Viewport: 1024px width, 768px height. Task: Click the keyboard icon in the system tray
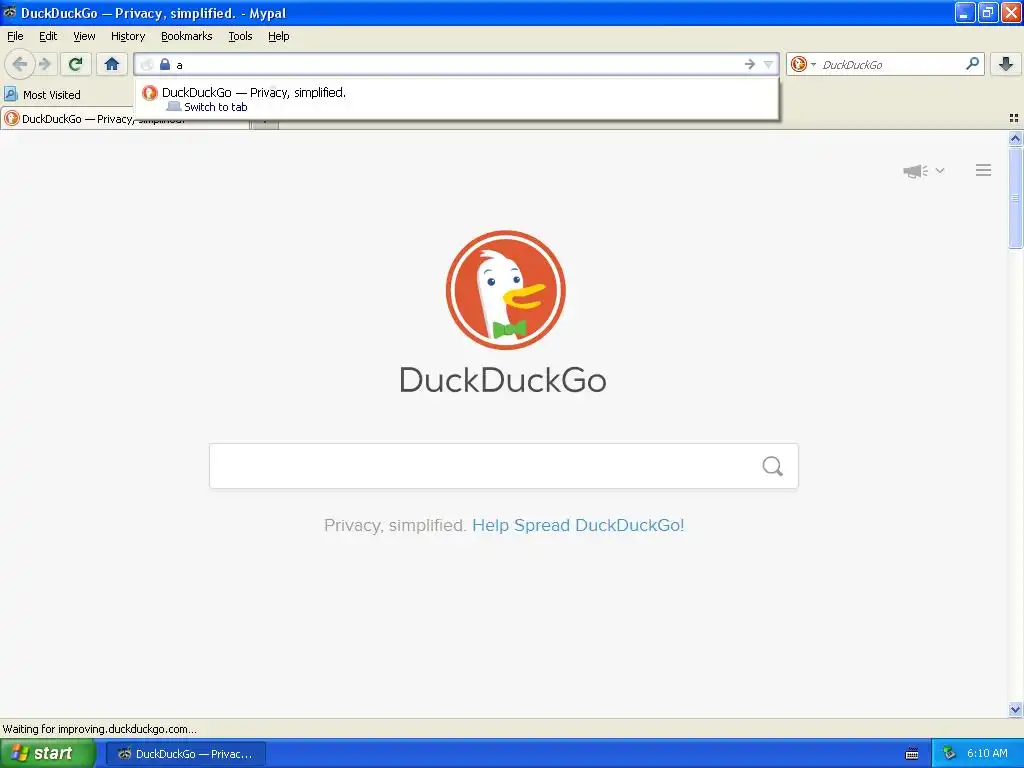point(912,754)
